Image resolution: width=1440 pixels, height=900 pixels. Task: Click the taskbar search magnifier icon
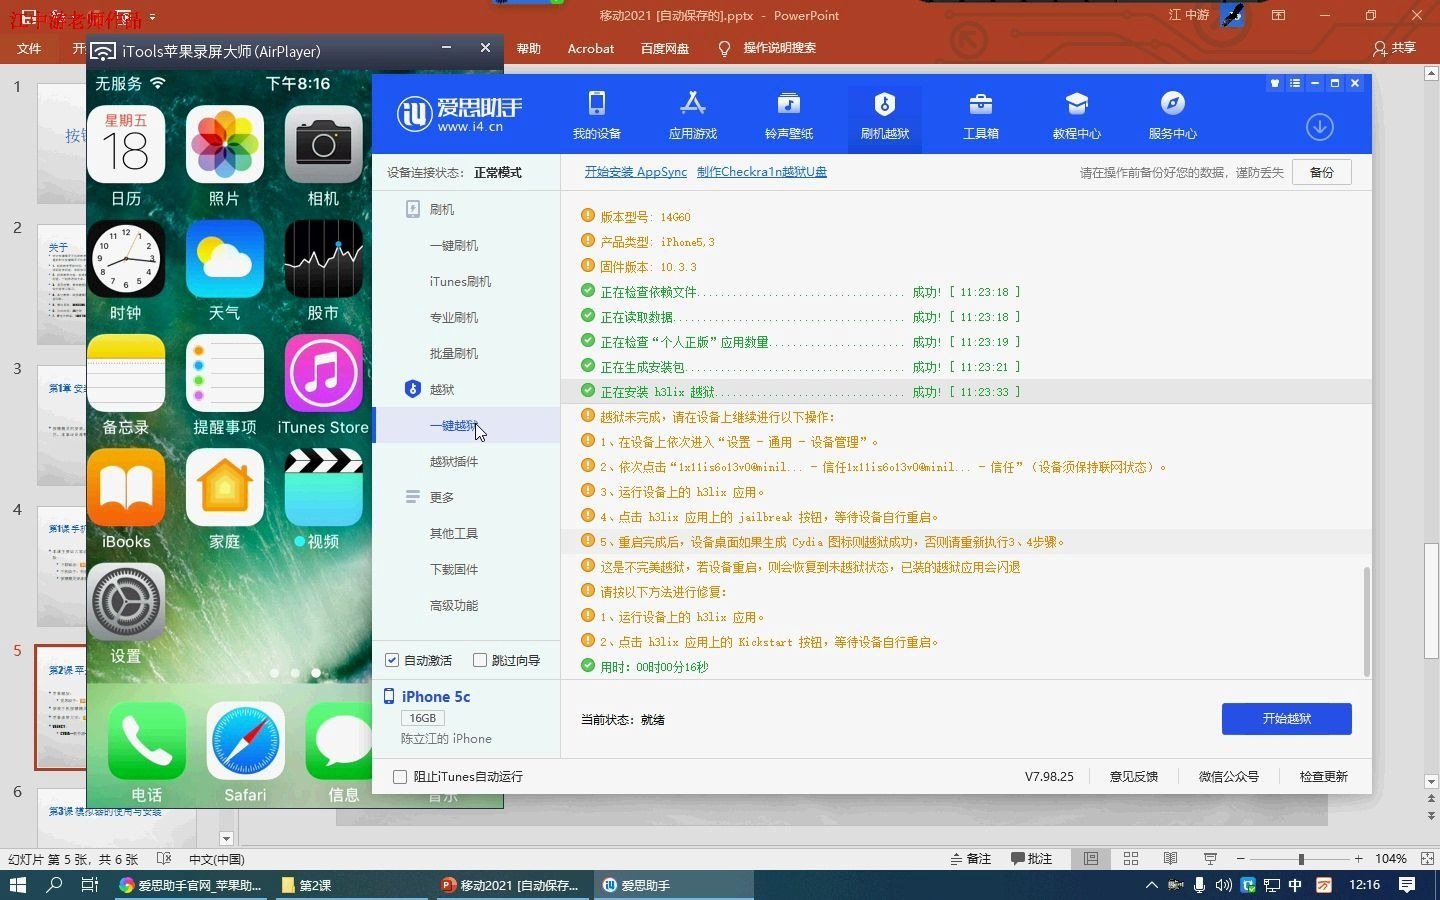(54, 885)
